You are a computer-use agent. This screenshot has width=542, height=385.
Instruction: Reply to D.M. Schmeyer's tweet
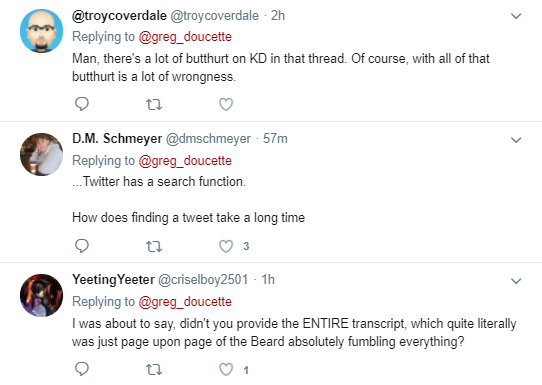coord(82,246)
